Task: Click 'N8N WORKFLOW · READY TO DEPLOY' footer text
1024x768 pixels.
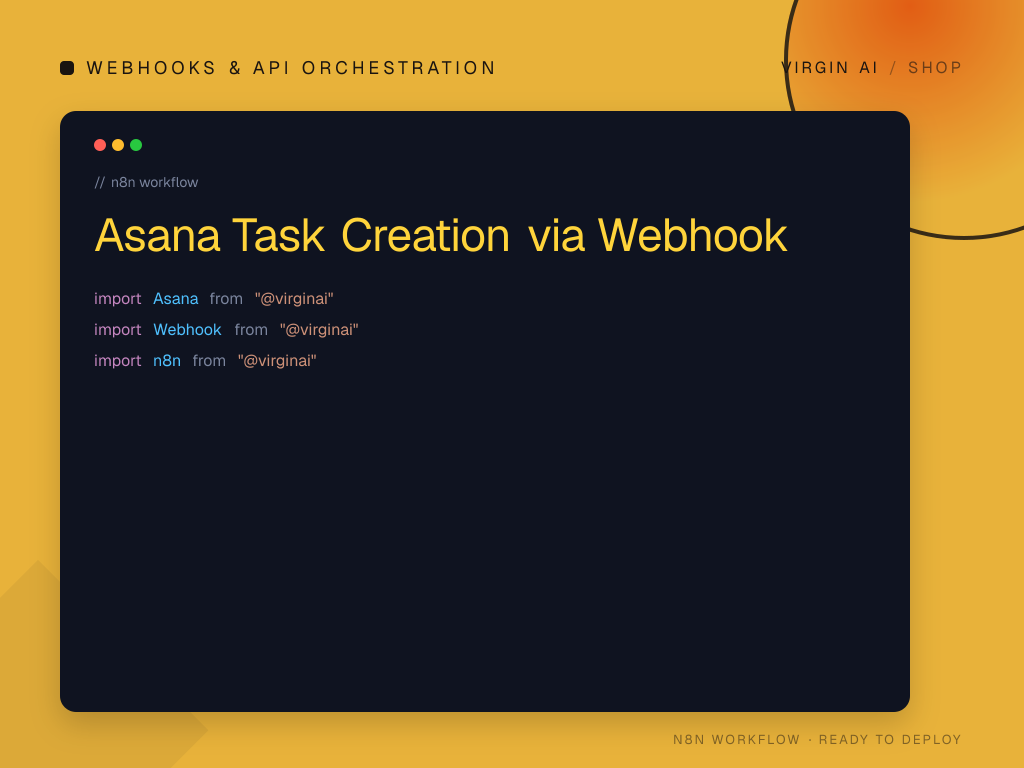Action: coord(817,739)
